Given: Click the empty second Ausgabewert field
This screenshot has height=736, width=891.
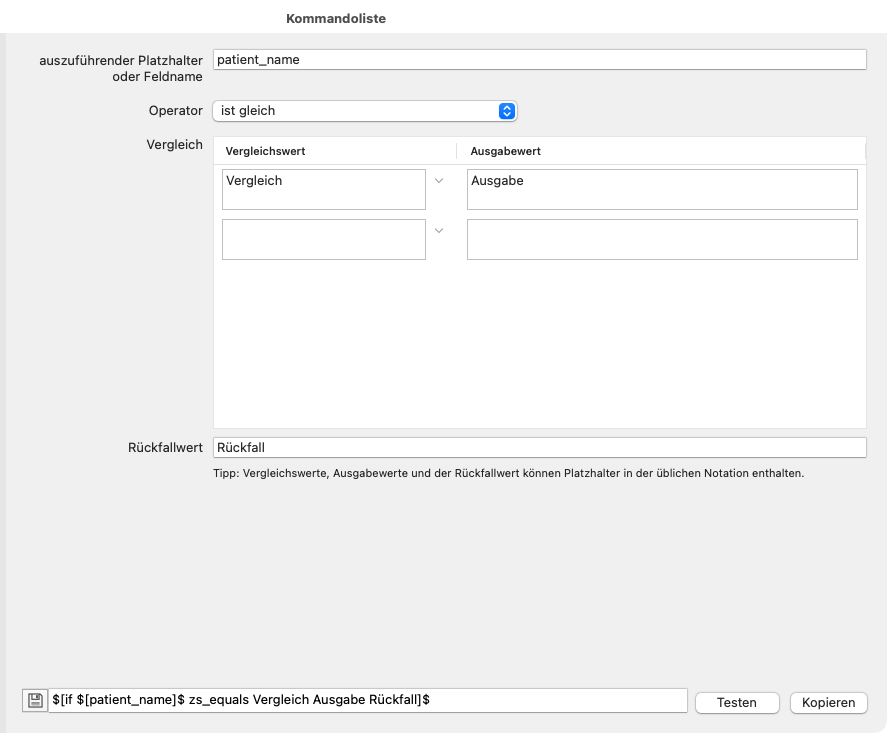Looking at the screenshot, I should [x=662, y=239].
